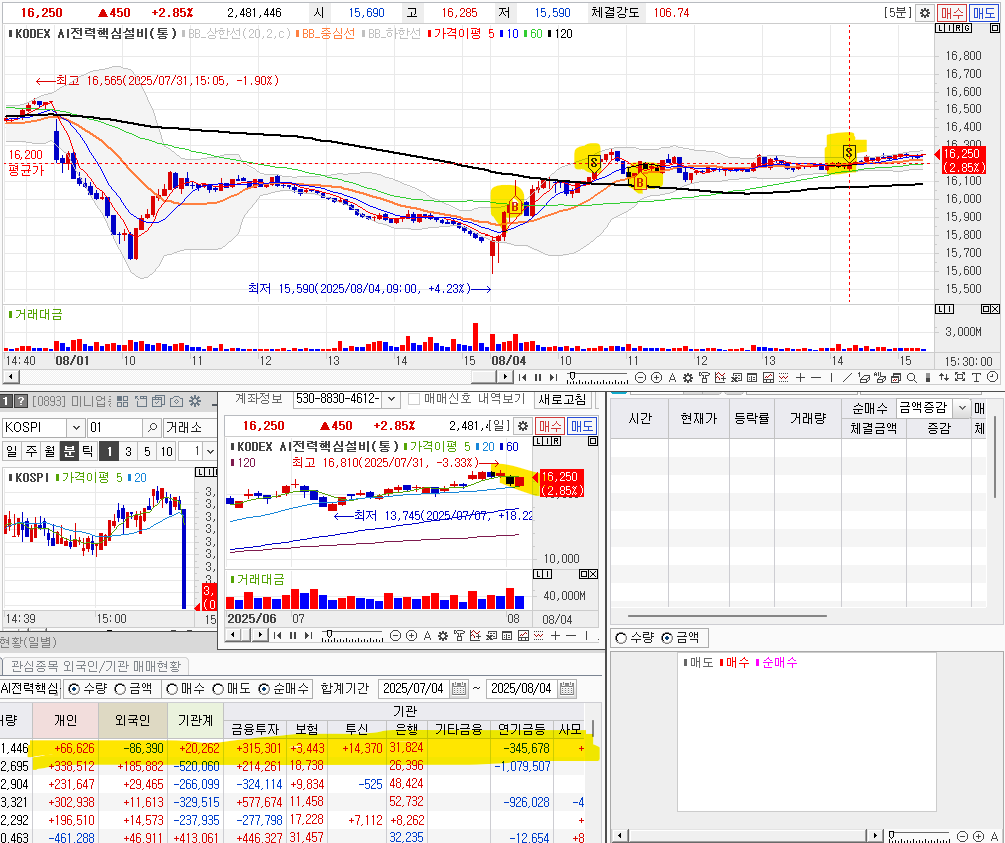Set KOSPI chart to 10-minute interval
The image size is (1005, 843).
[167, 451]
